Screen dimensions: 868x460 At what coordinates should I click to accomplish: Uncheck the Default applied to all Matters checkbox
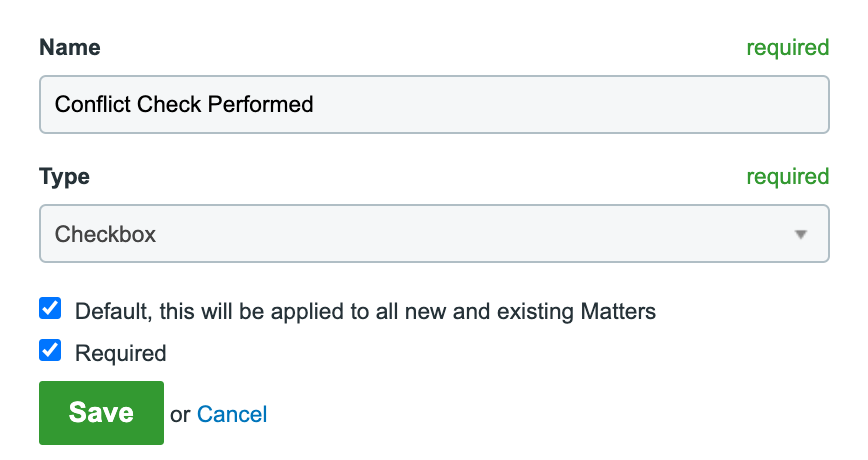50,308
